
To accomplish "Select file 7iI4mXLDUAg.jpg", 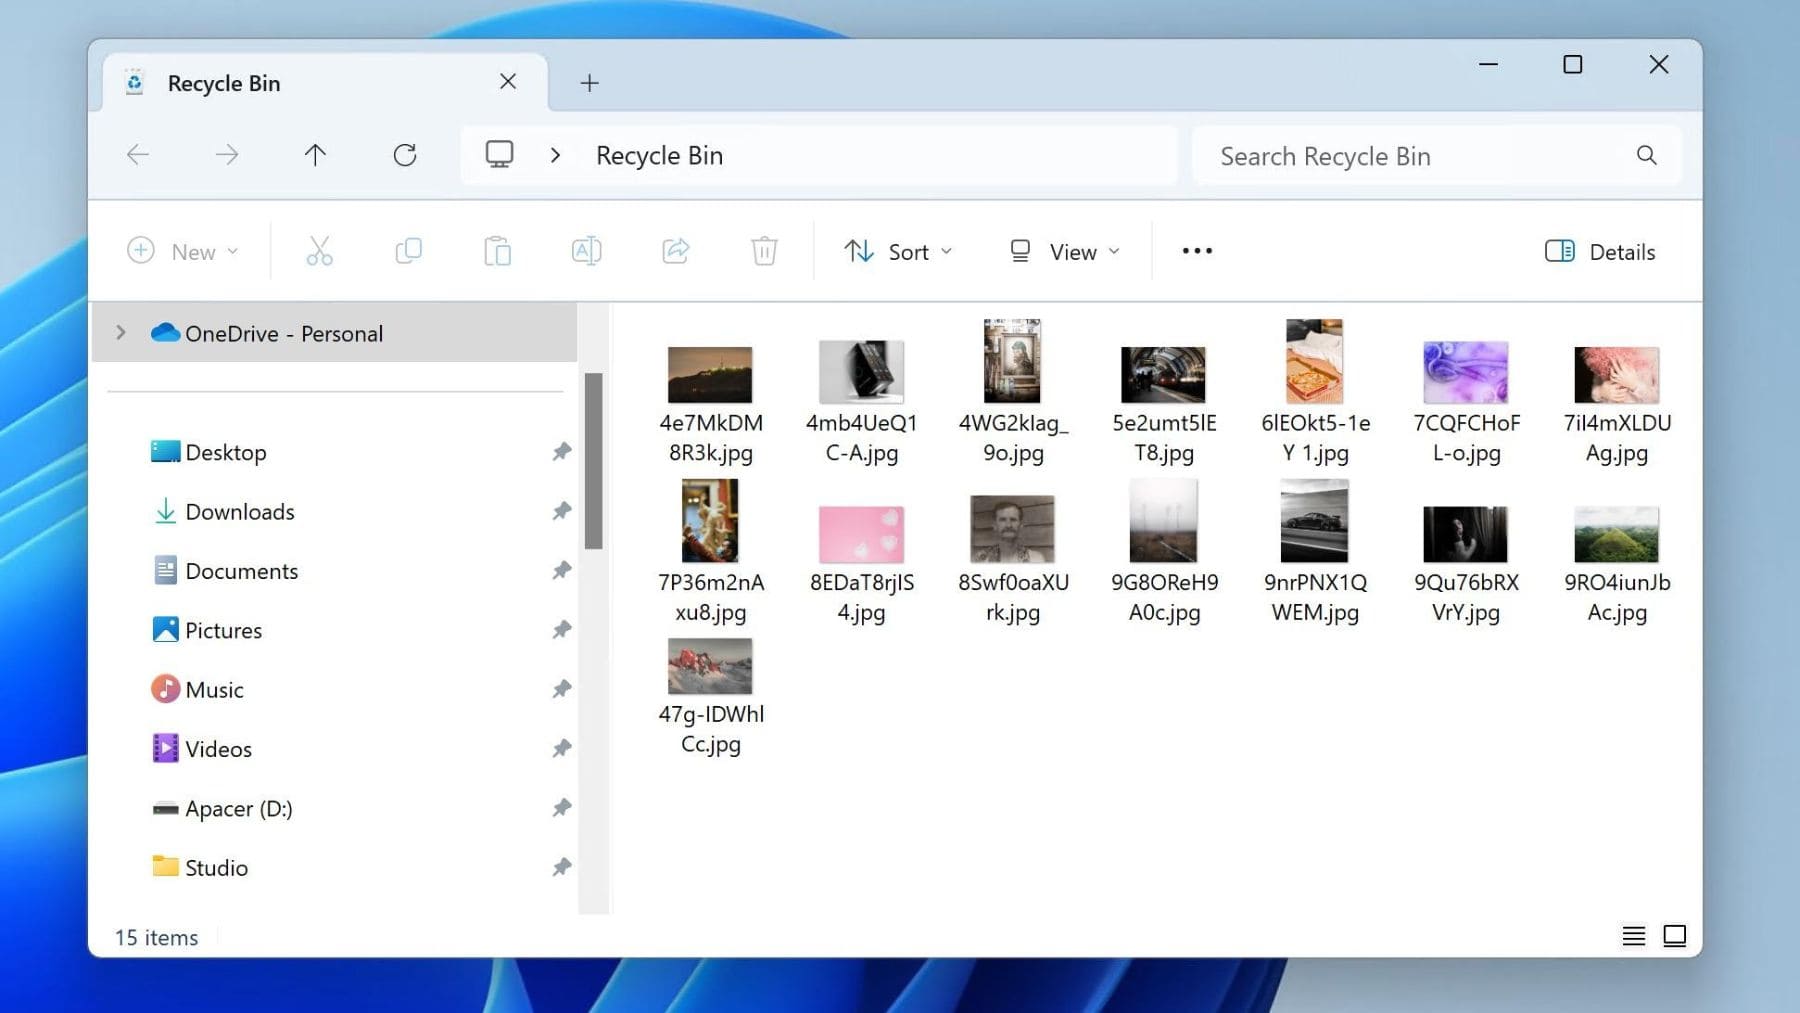I will (x=1617, y=406).
